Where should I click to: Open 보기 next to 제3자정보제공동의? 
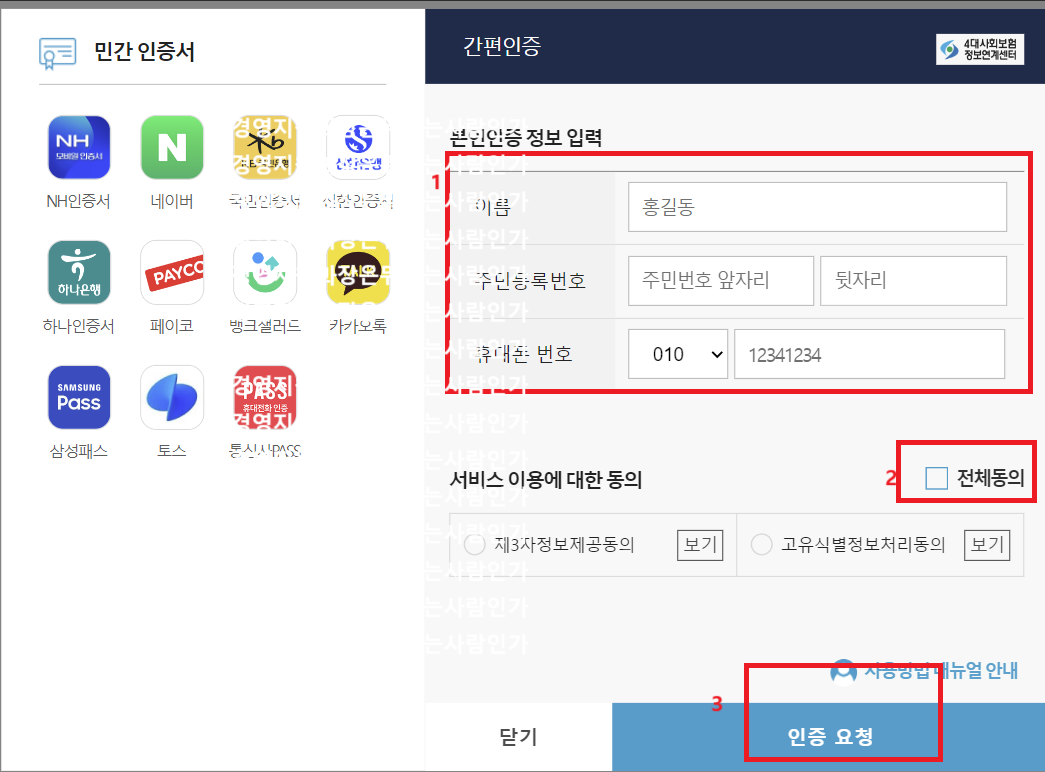coord(699,544)
